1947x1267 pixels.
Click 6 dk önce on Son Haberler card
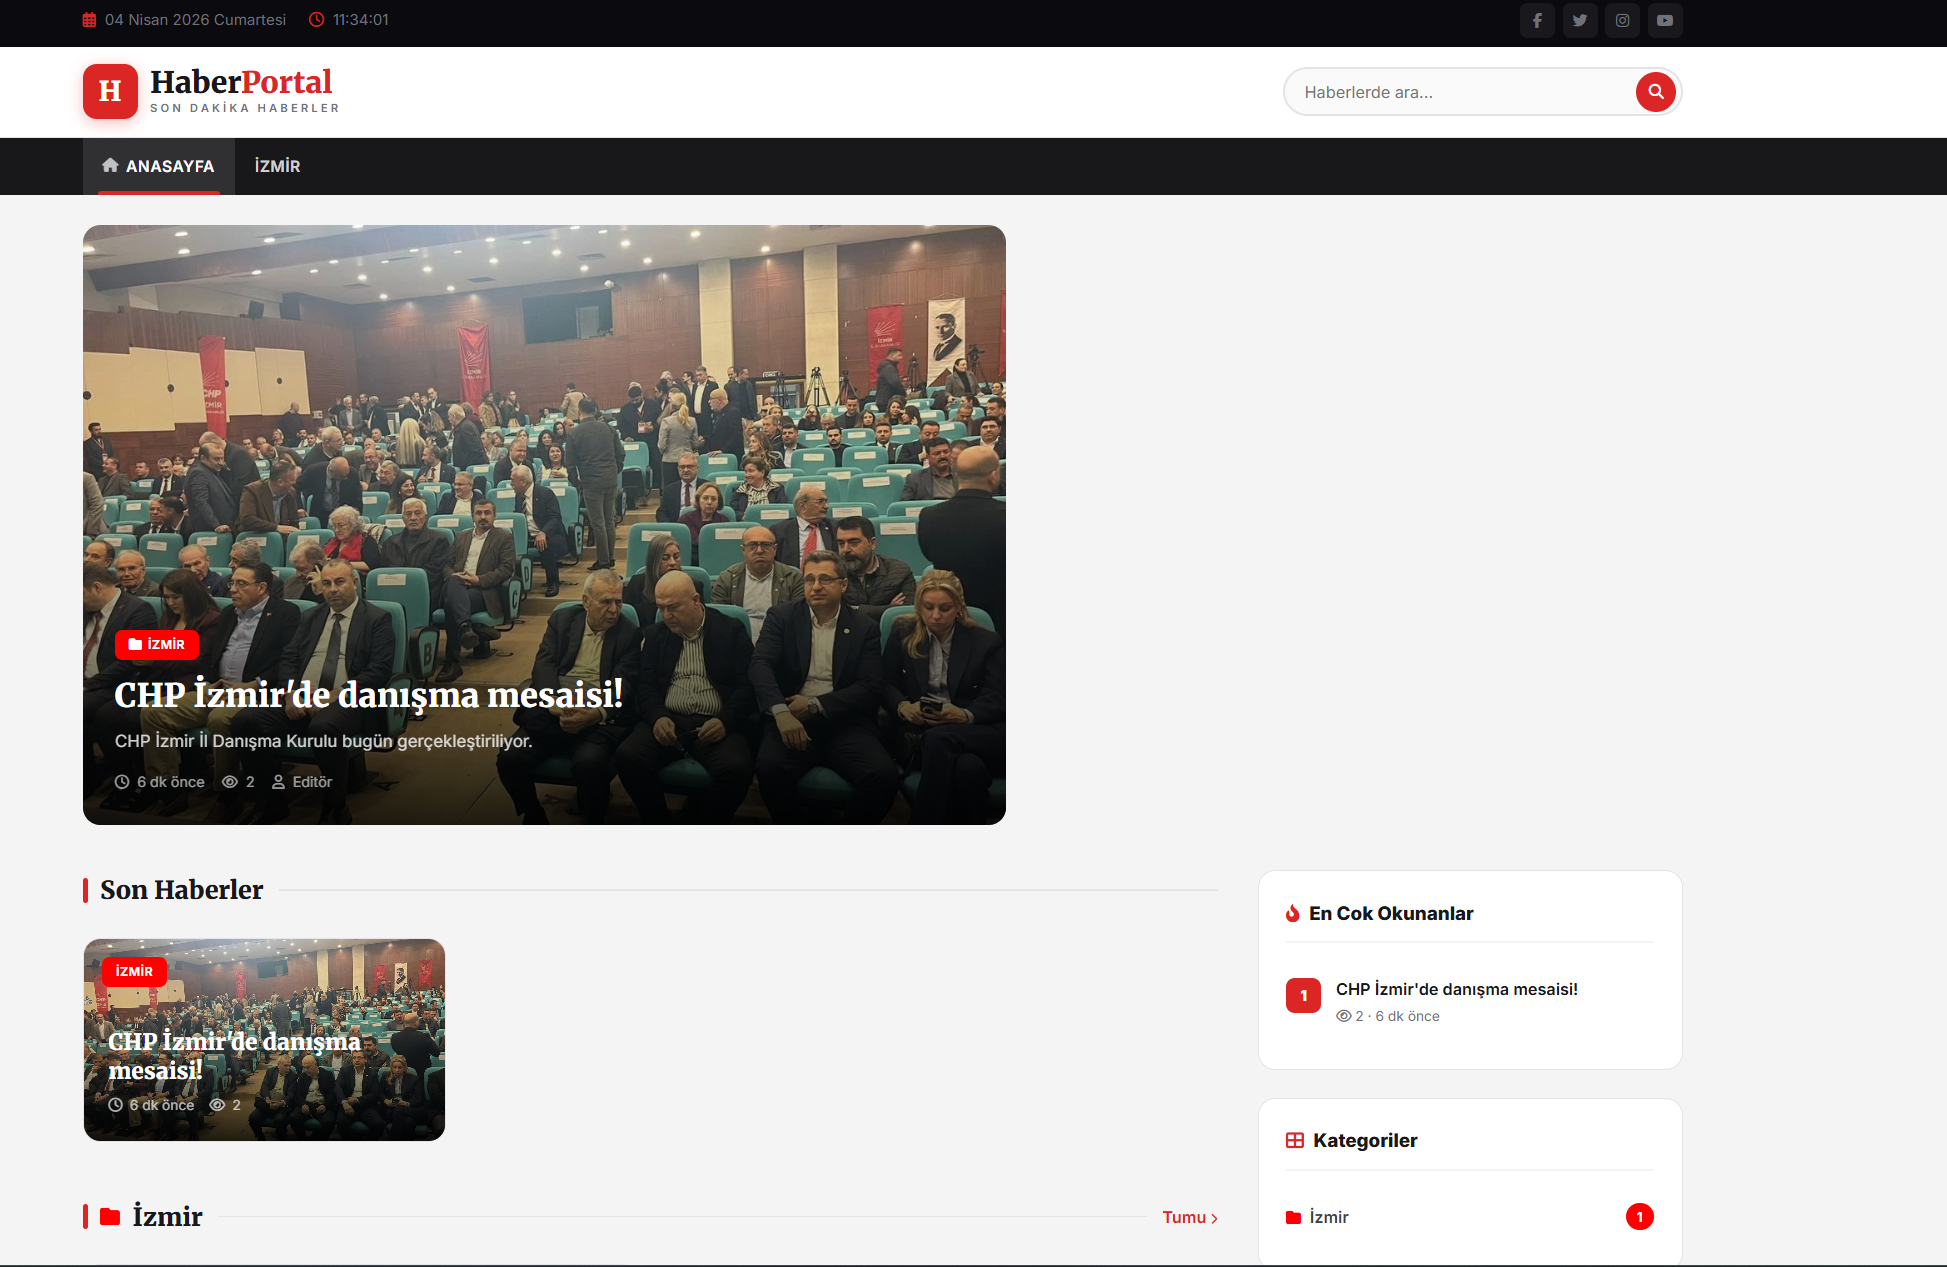tap(162, 1105)
